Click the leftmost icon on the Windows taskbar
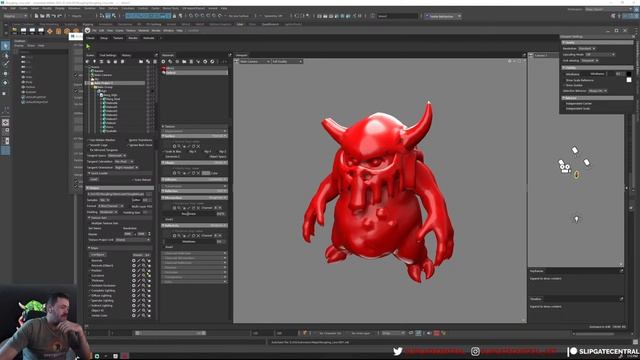 tap(97, 356)
